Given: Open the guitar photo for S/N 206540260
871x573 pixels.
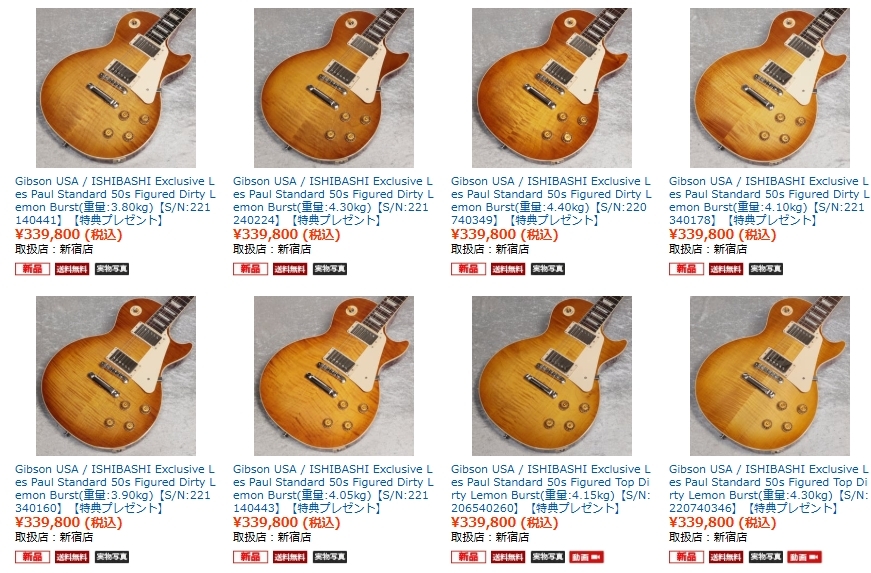Looking at the screenshot, I should (552, 376).
